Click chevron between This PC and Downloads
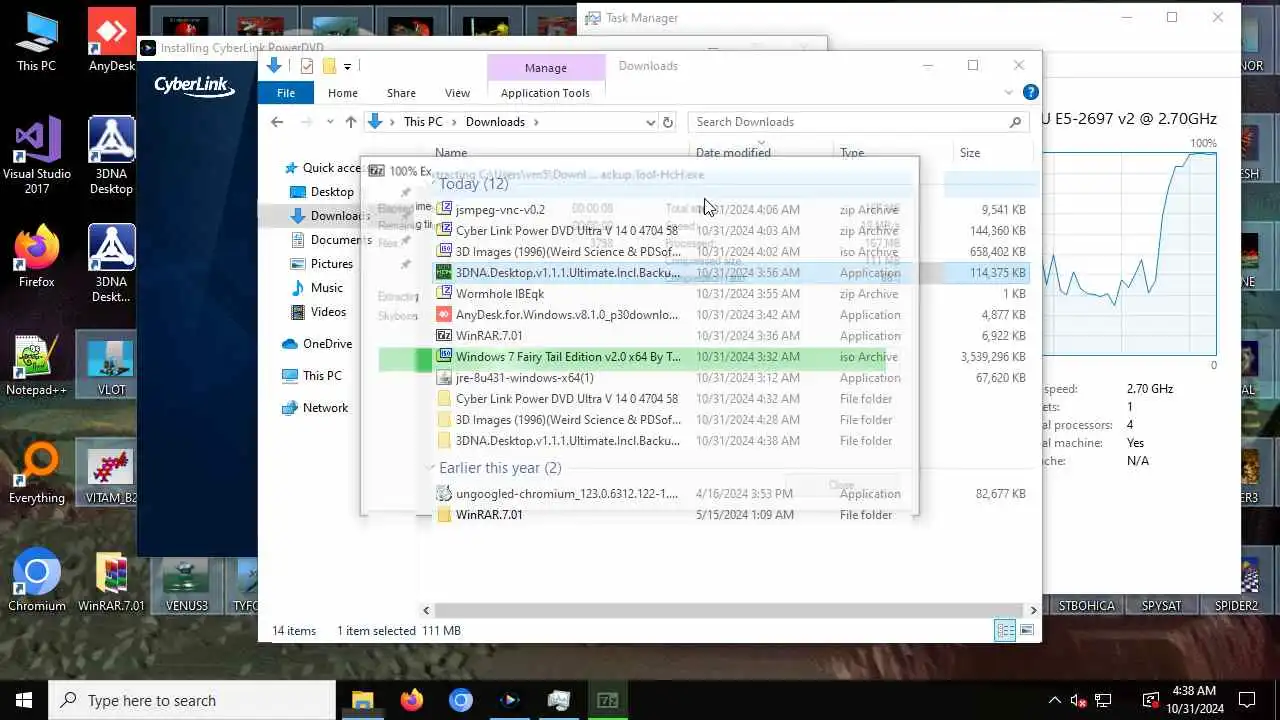 454,122
